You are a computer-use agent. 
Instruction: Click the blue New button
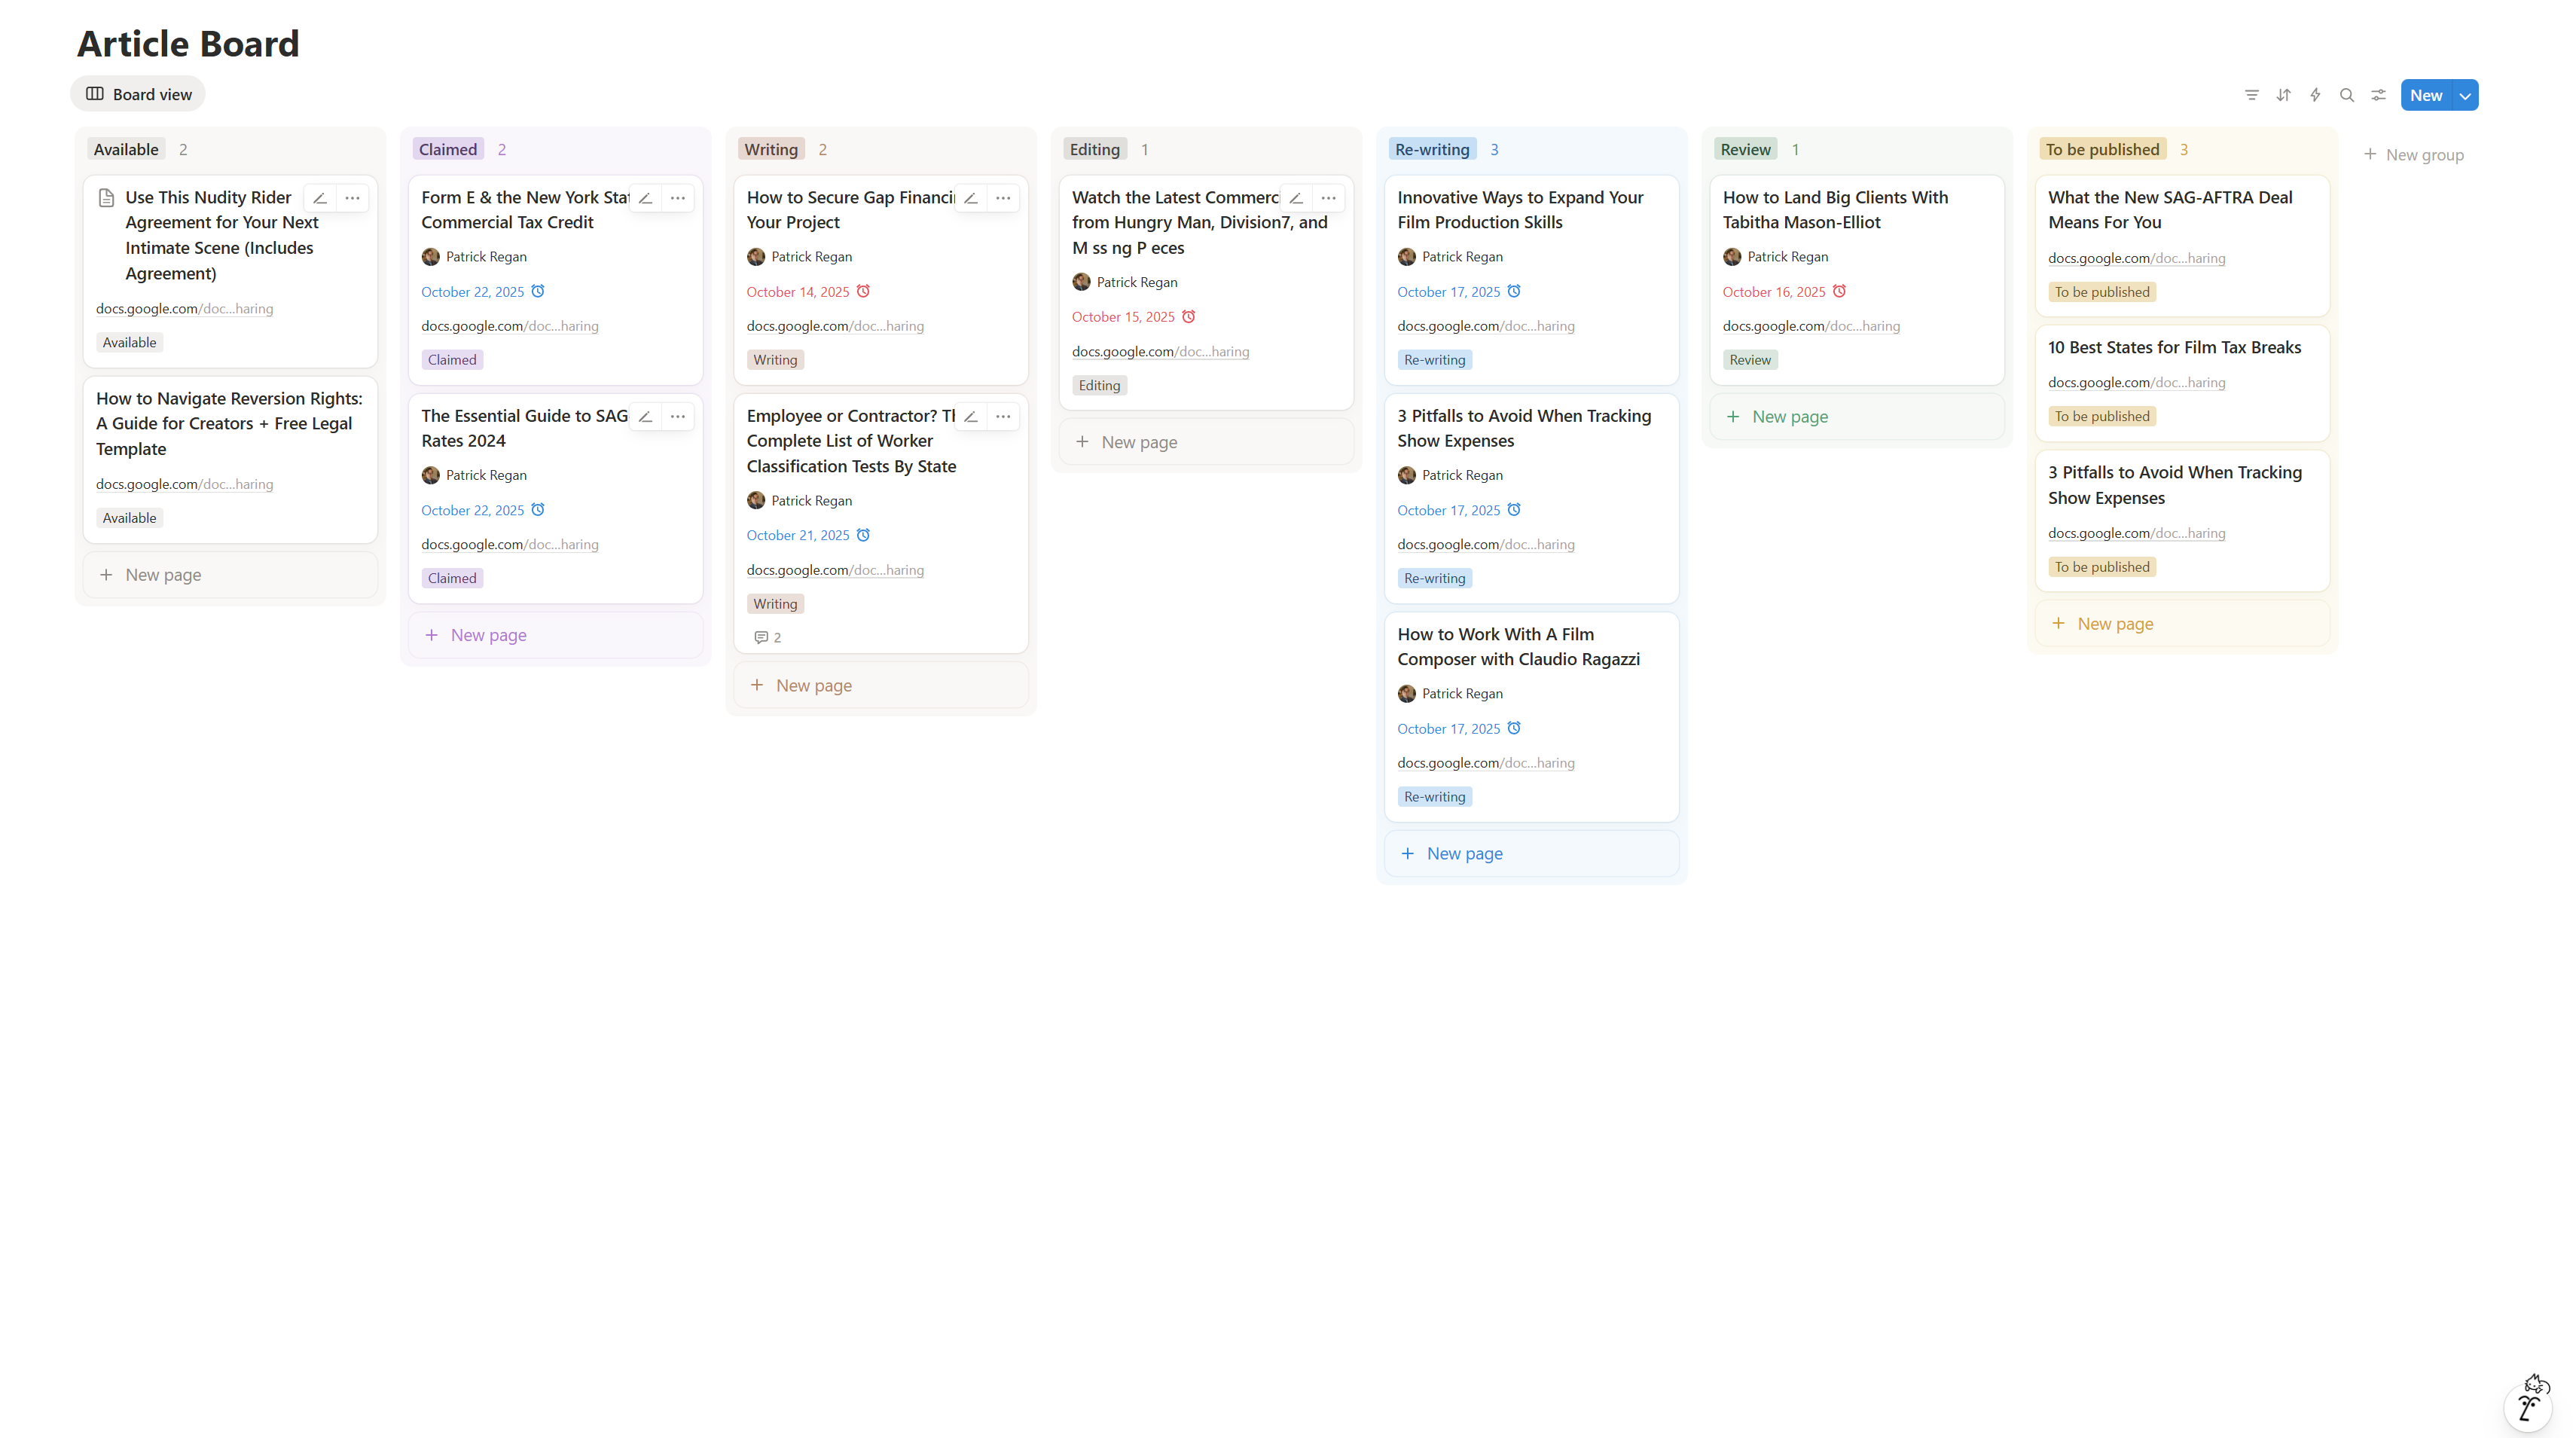coord(2425,95)
